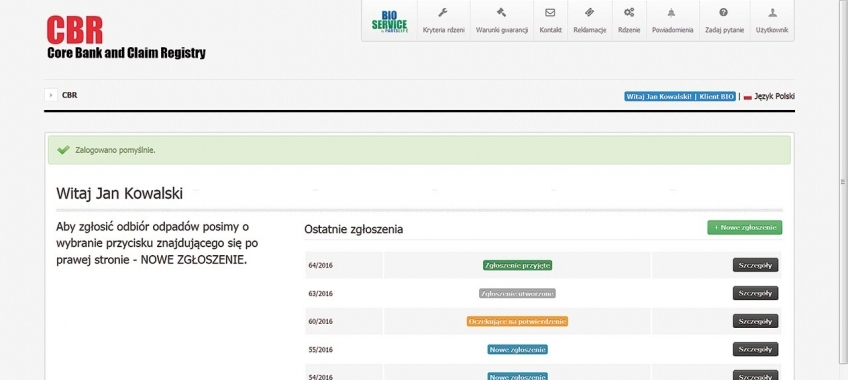Viewport: 848px width, 380px height.
Task: Open the Powiadomienia menu label
Action: 672,30
